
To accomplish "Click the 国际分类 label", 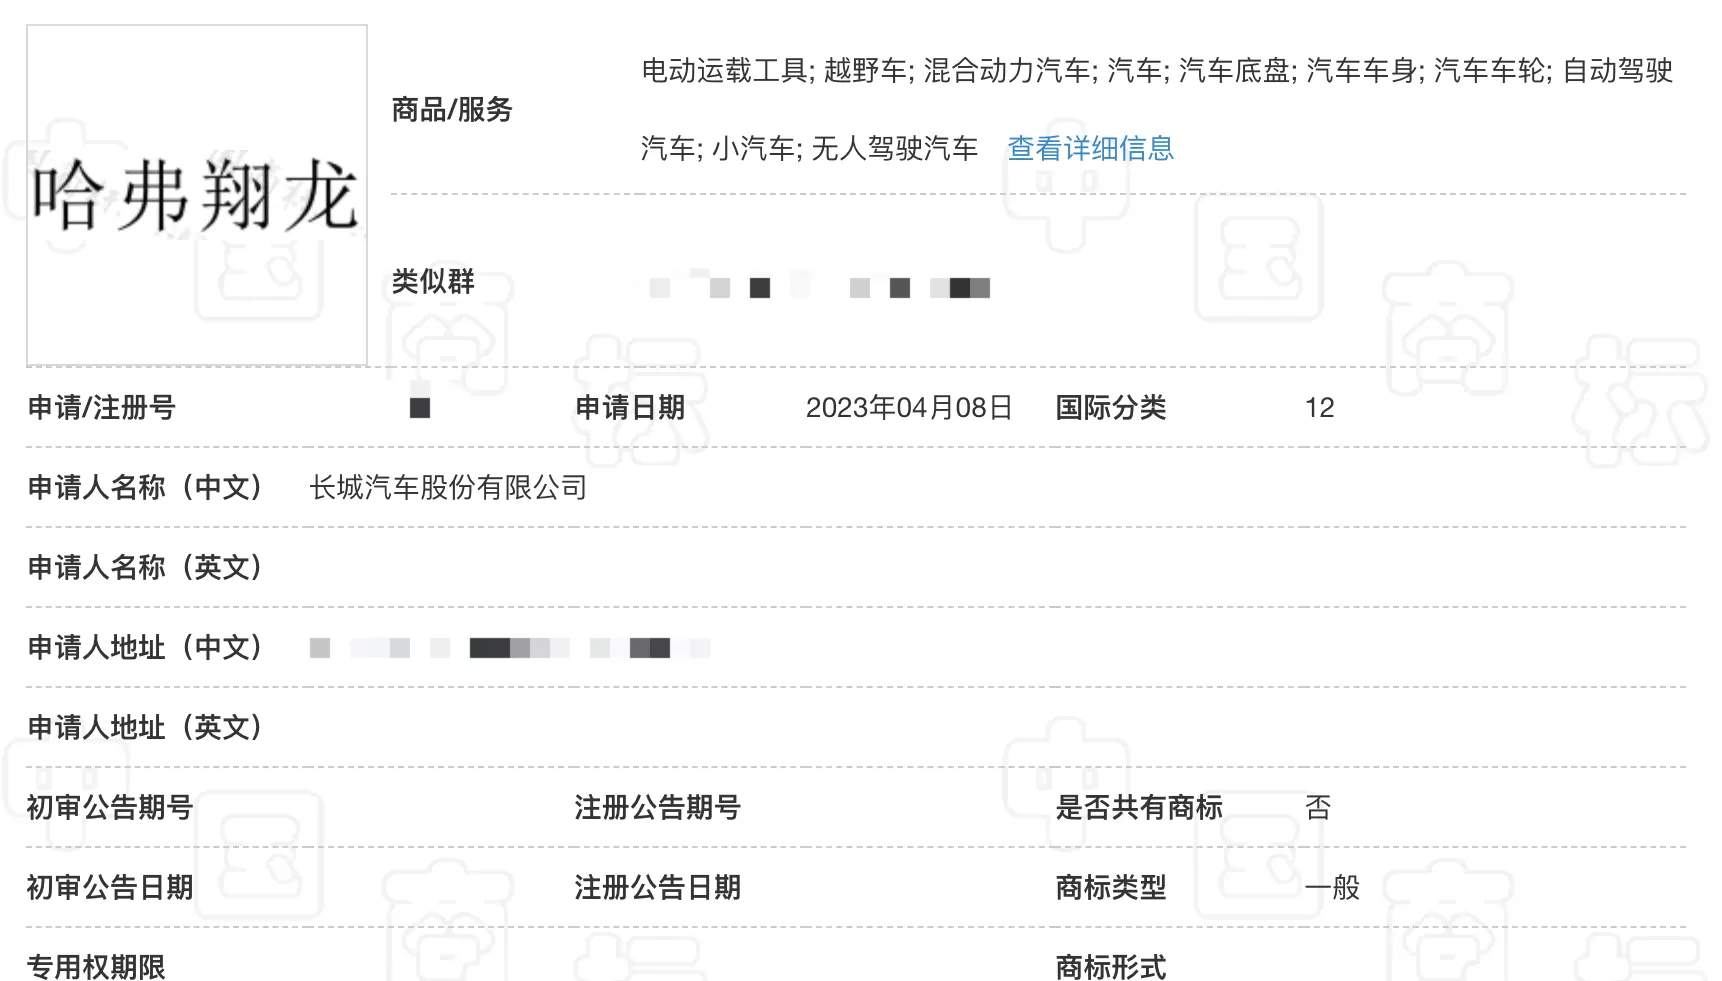I will [1111, 407].
